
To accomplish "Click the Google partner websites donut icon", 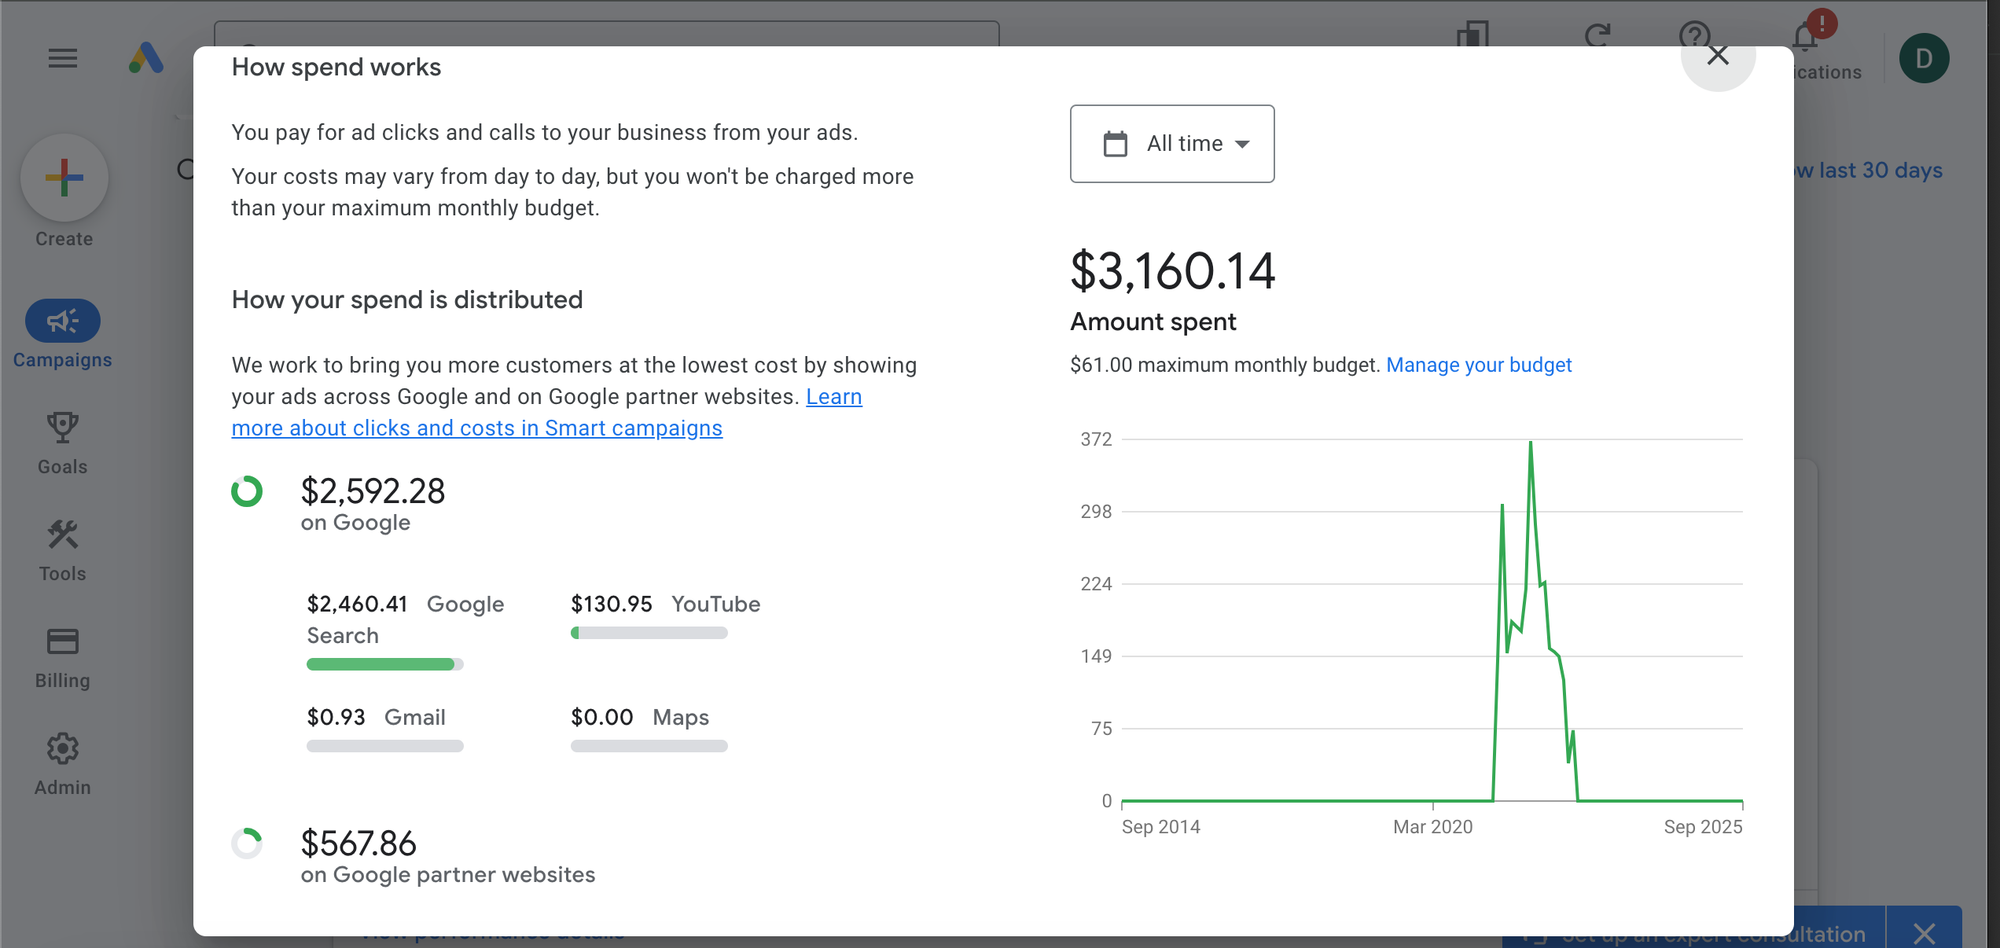I will [x=247, y=843].
